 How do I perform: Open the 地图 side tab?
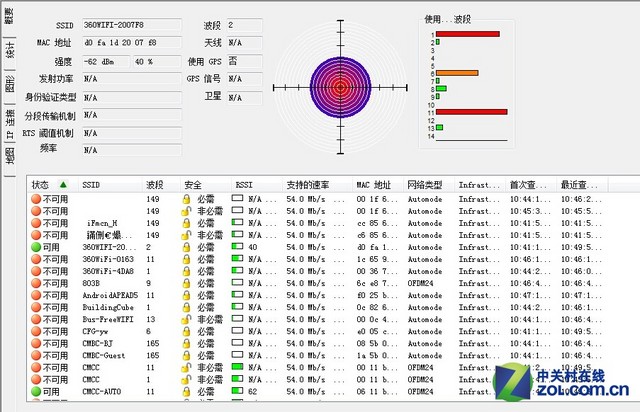click(9, 156)
